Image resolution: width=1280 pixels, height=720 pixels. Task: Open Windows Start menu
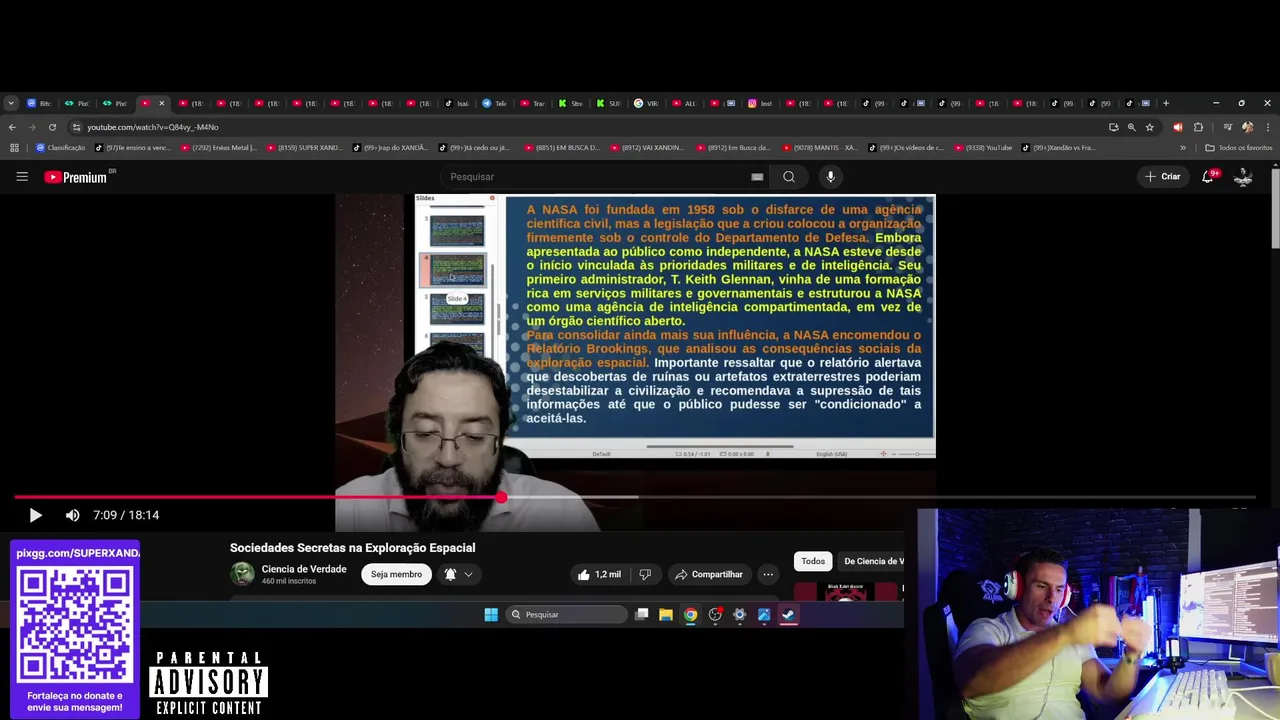[x=491, y=615]
